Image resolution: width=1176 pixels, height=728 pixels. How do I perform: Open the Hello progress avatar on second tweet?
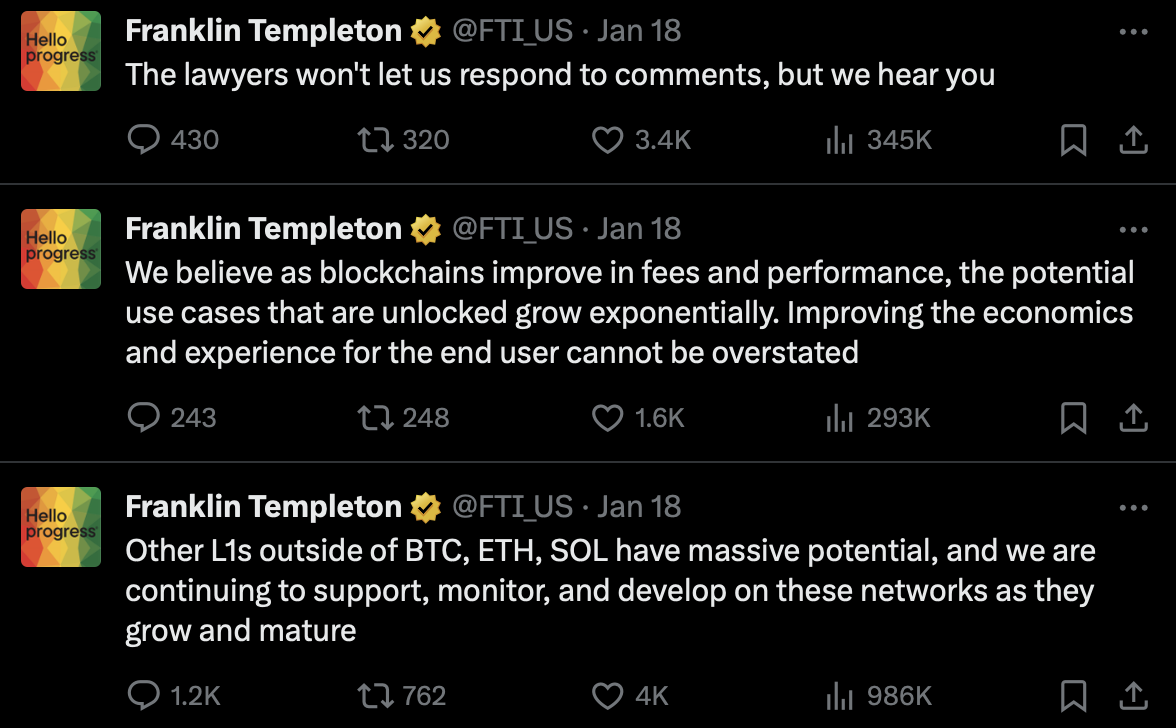tap(61, 249)
